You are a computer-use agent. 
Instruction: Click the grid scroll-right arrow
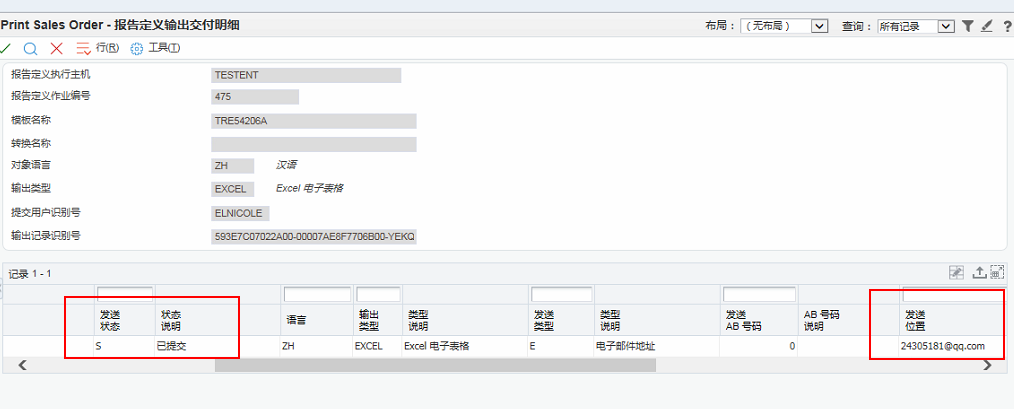pos(987,366)
